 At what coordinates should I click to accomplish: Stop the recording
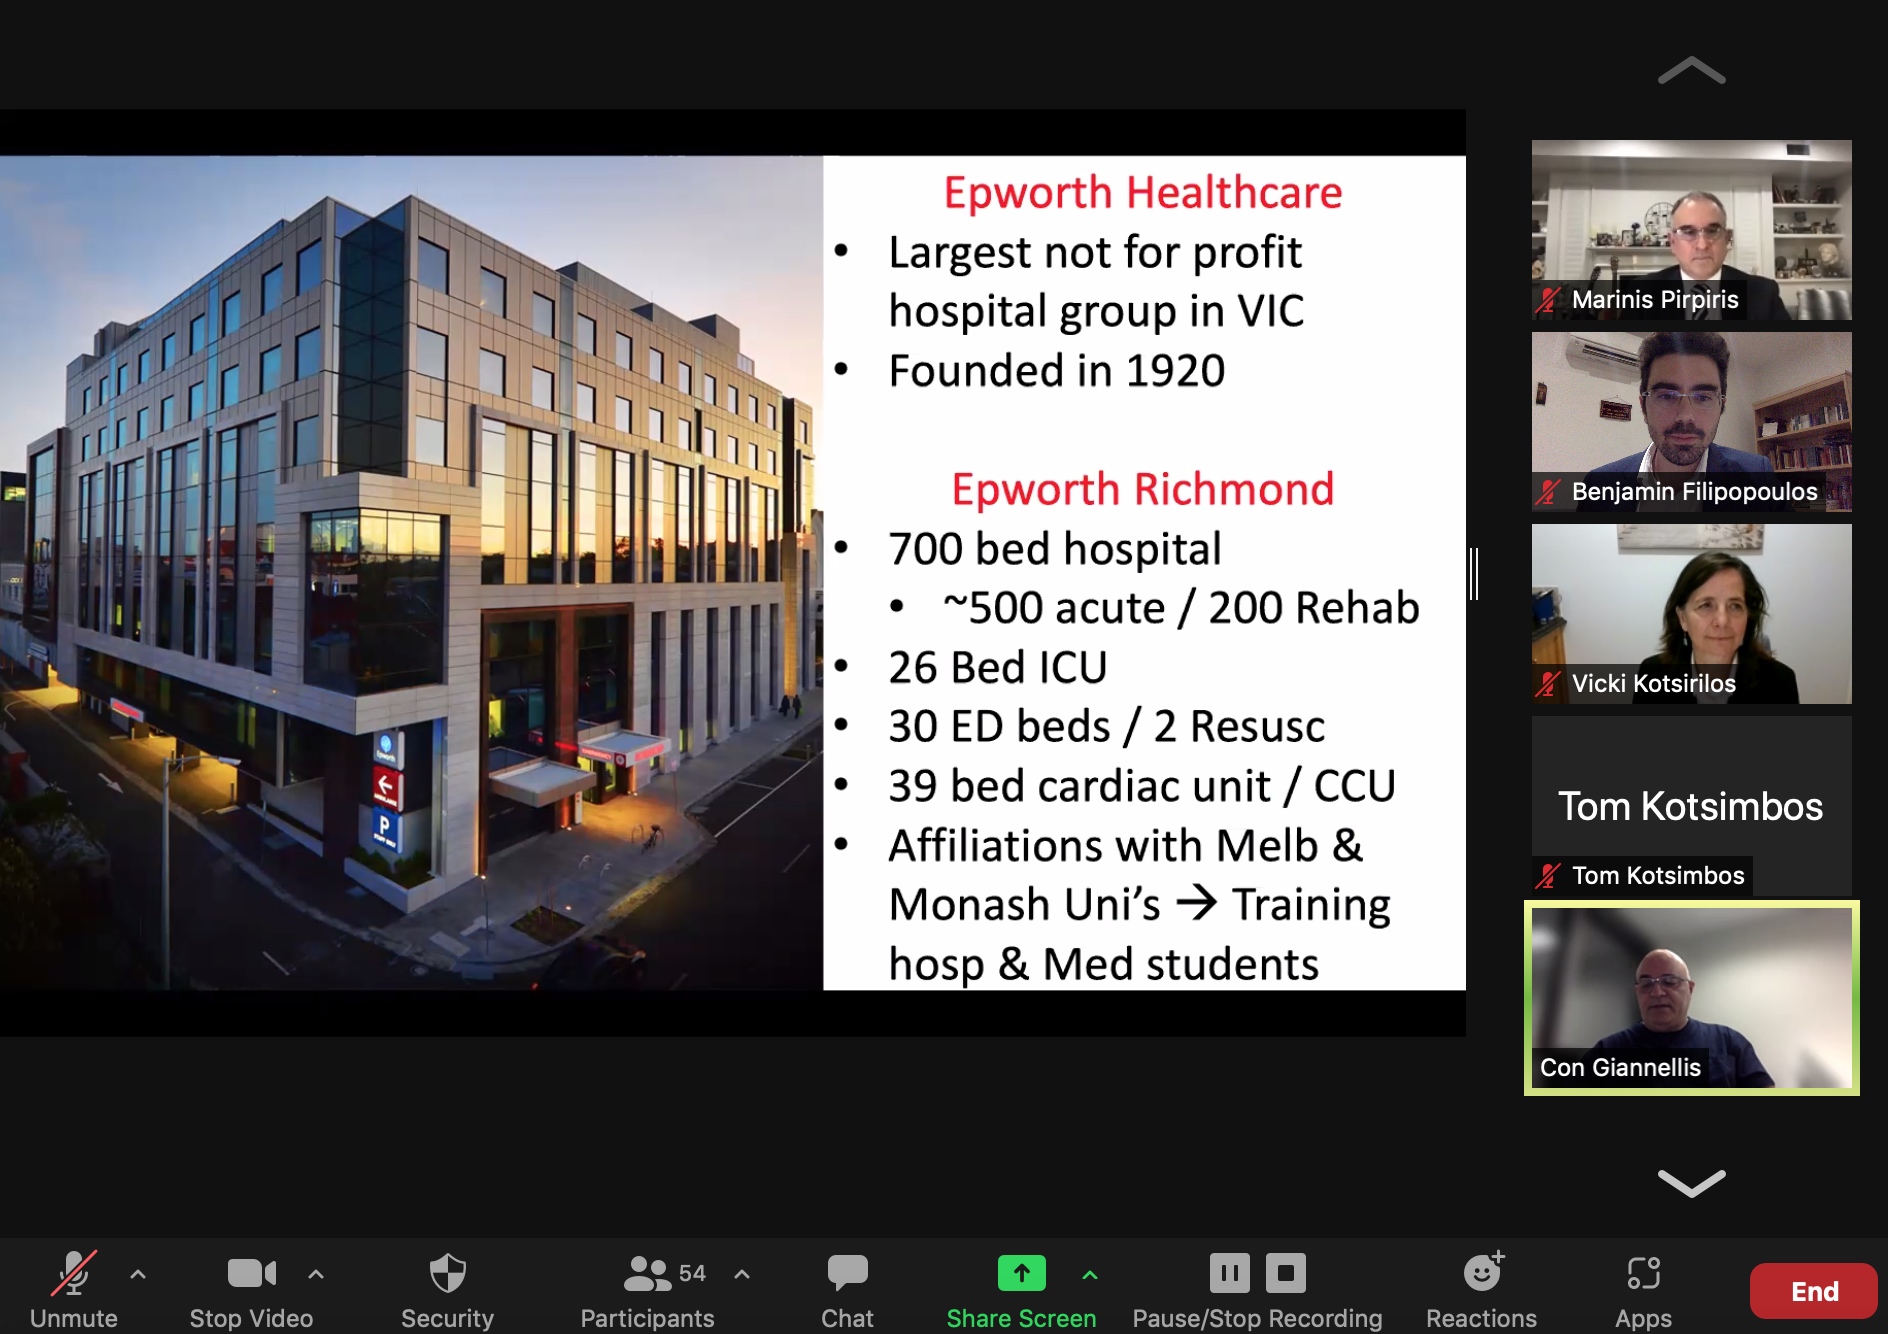[1286, 1273]
